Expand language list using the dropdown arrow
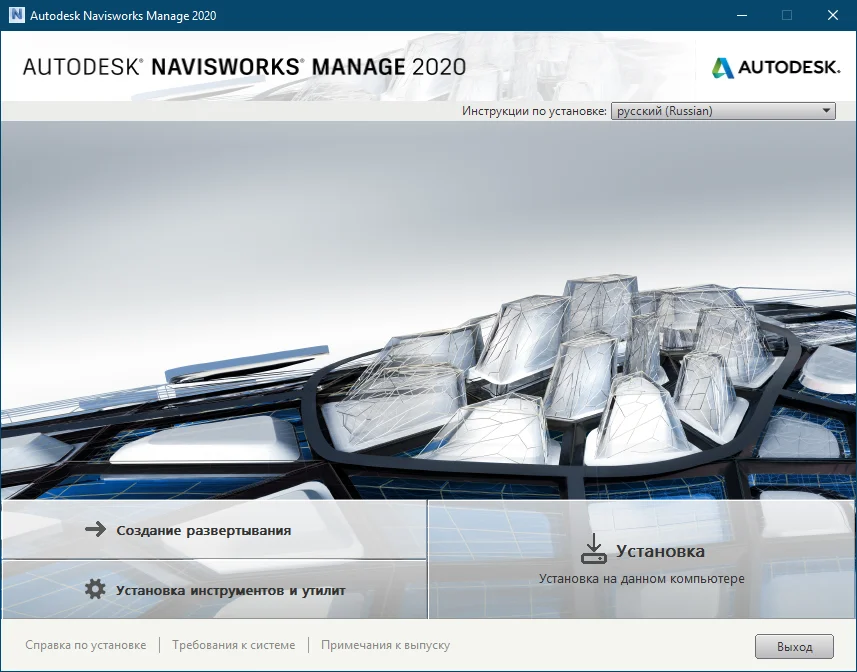The image size is (857, 672). point(826,111)
